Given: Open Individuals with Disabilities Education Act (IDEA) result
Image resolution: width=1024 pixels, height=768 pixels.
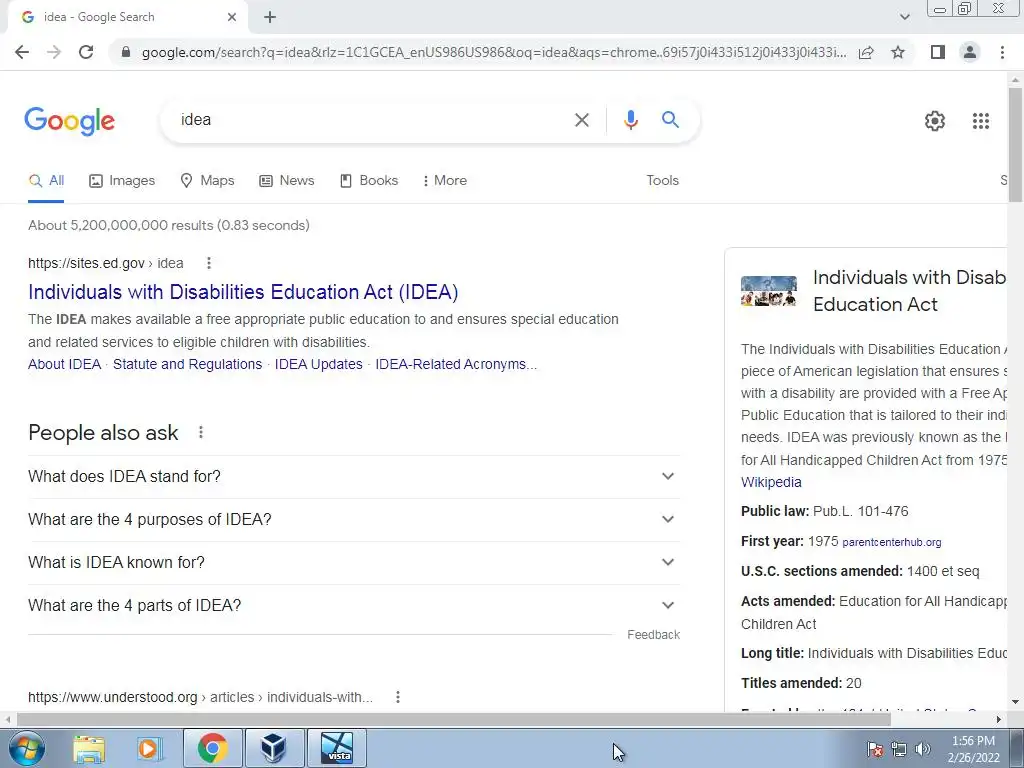Looking at the screenshot, I should pos(243,292).
